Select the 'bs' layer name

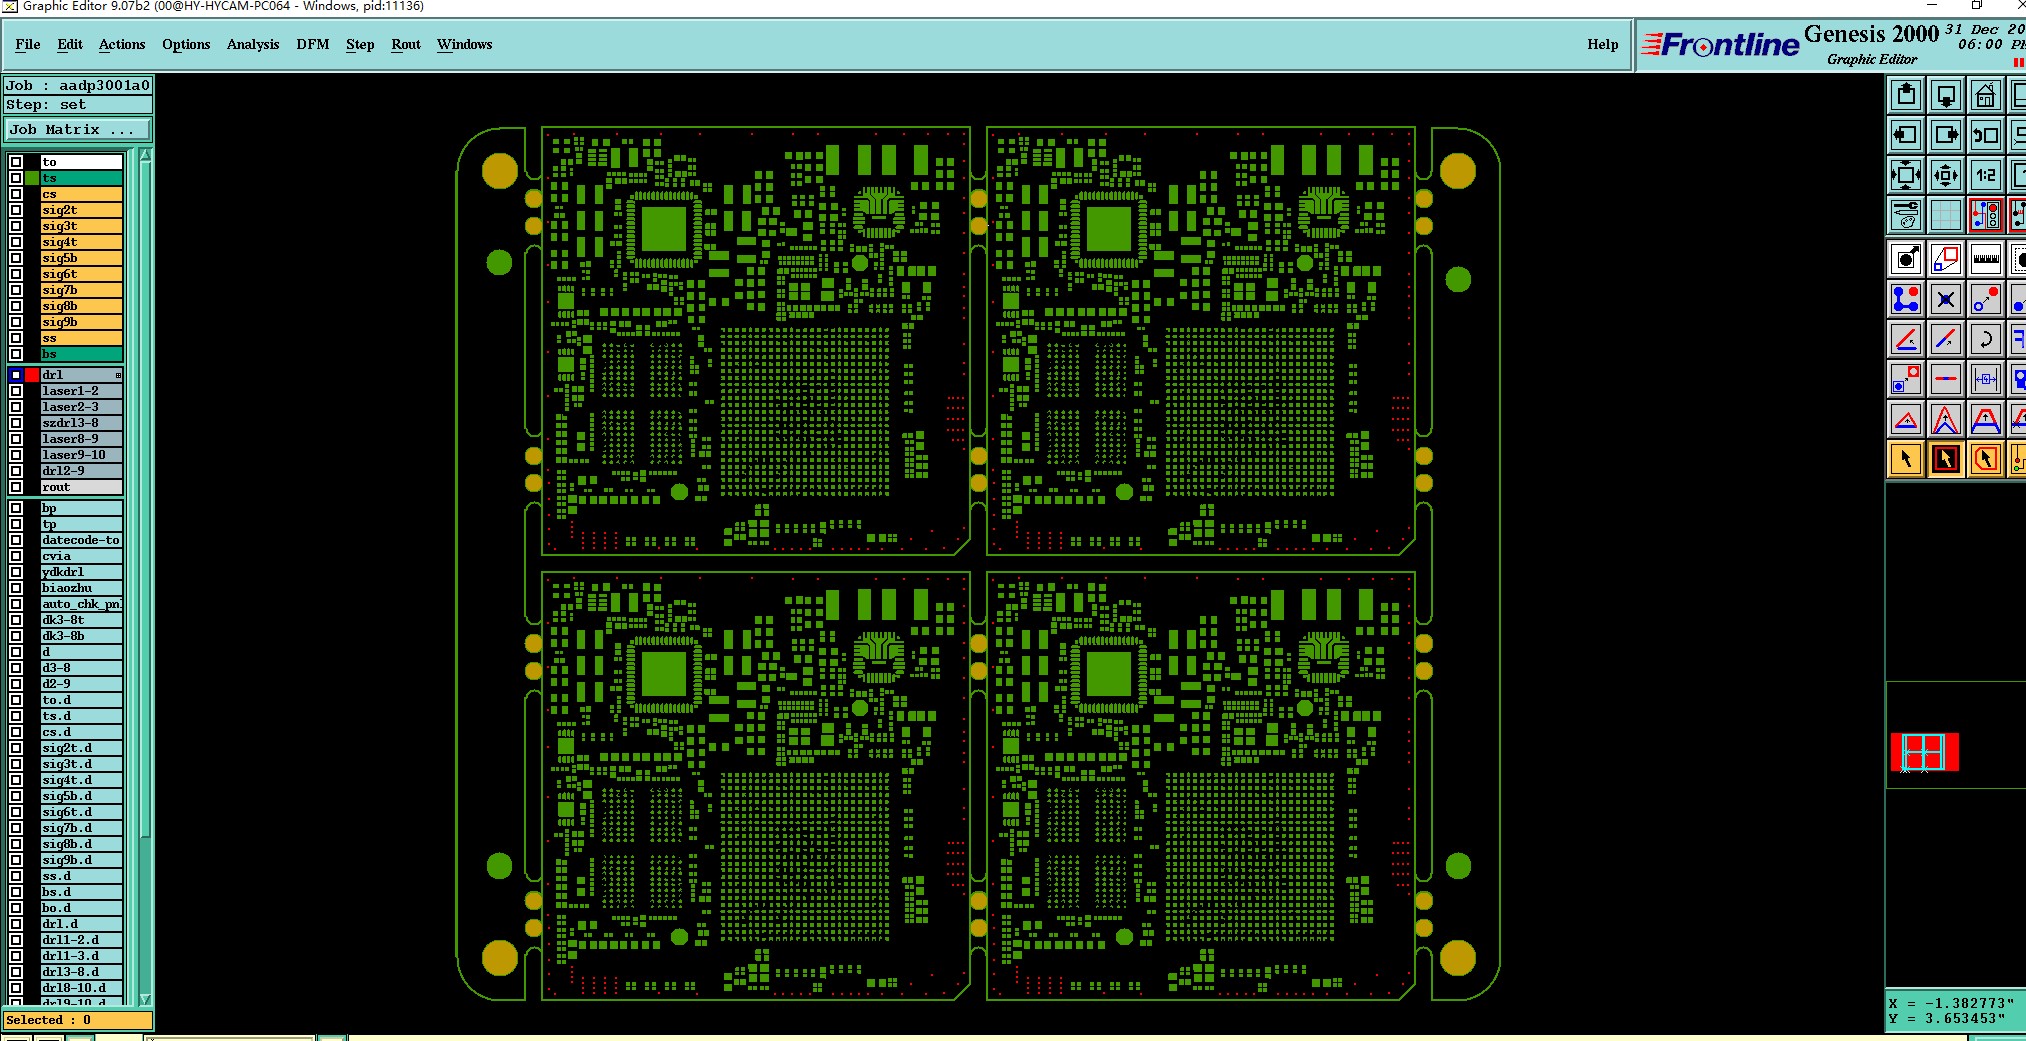click(81, 354)
